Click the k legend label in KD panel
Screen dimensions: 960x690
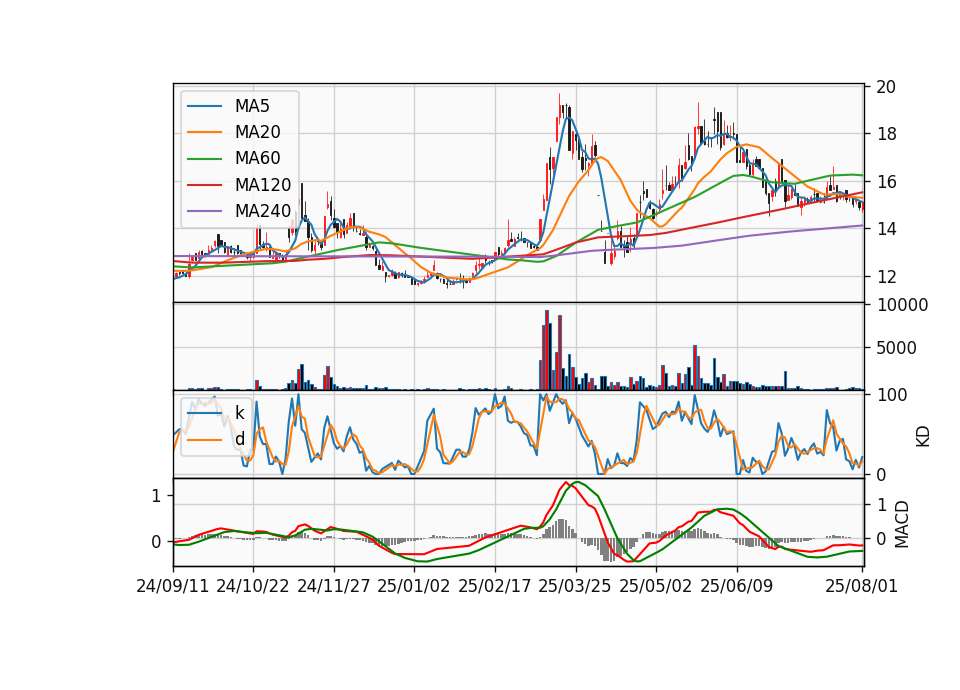[239, 413]
